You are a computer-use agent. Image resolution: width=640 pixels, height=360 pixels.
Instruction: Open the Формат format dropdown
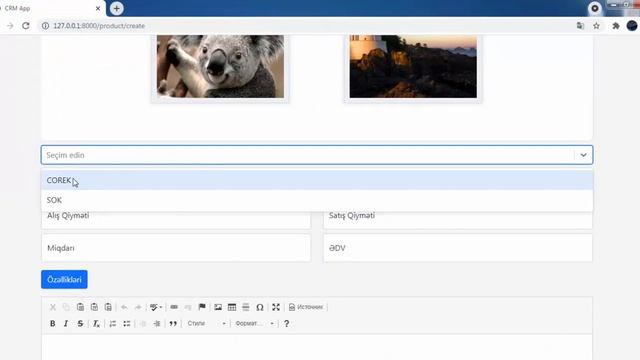(254, 323)
